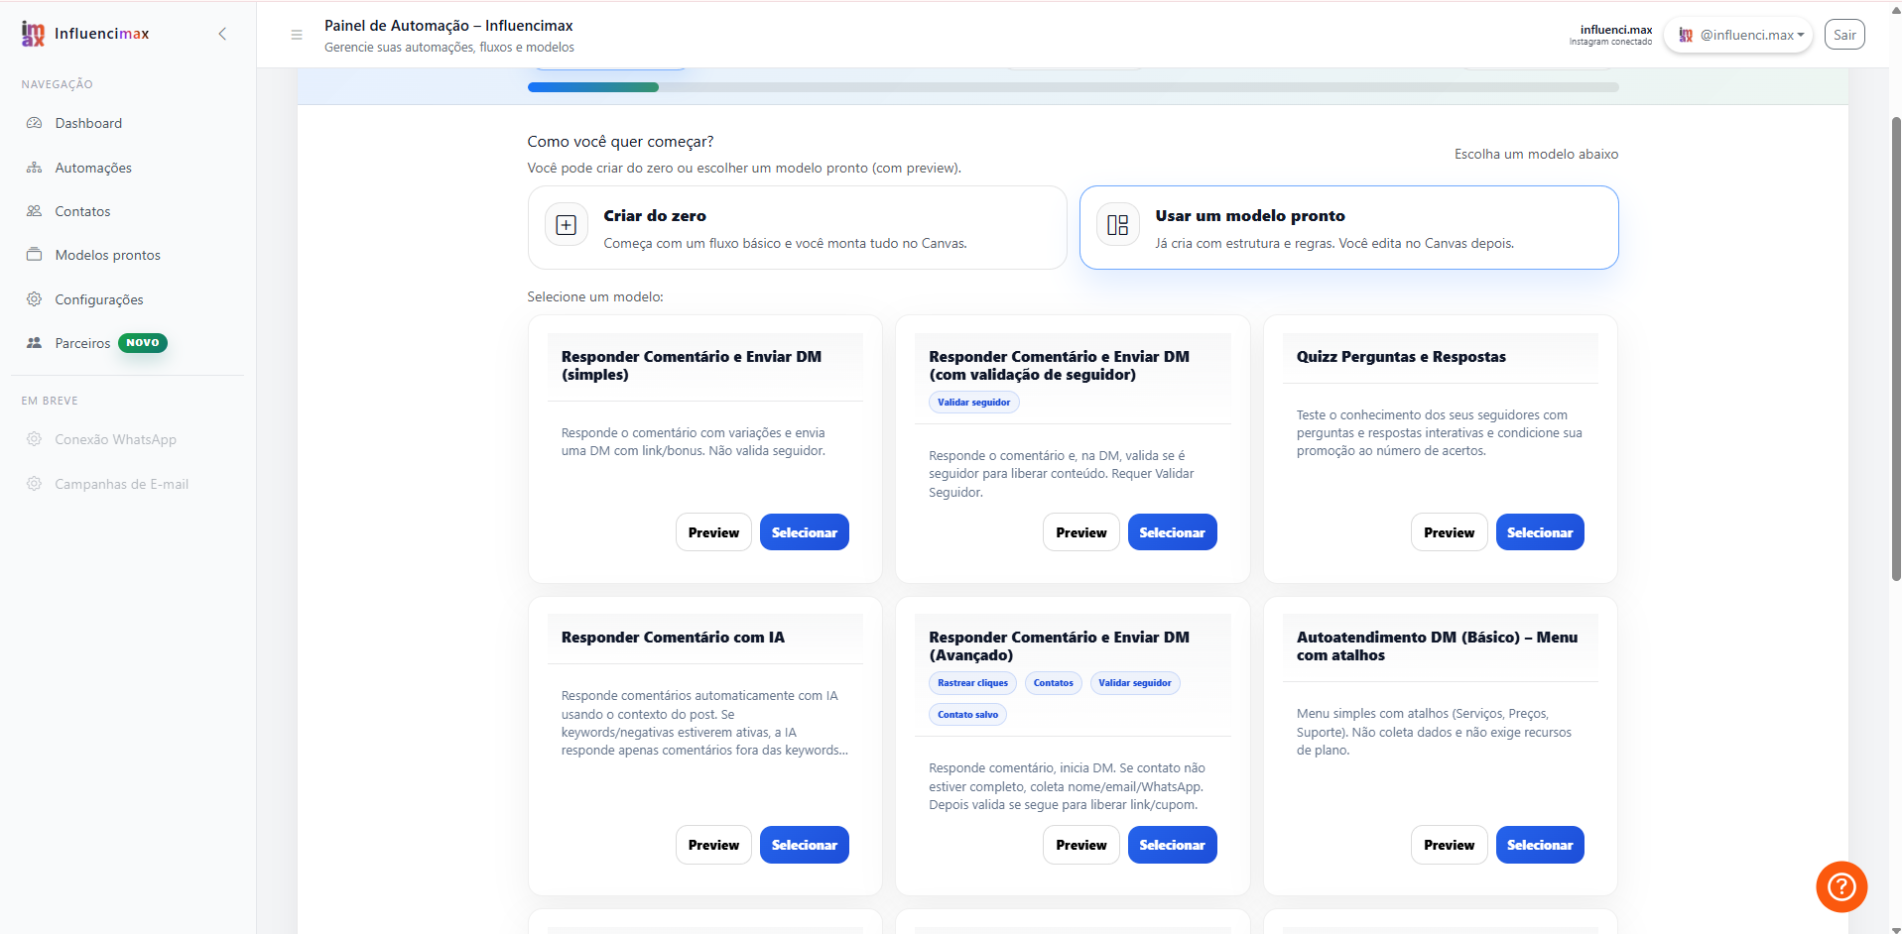Click the Contatos tag in Avançado card
Screen dimensions: 1902x941
(1053, 683)
